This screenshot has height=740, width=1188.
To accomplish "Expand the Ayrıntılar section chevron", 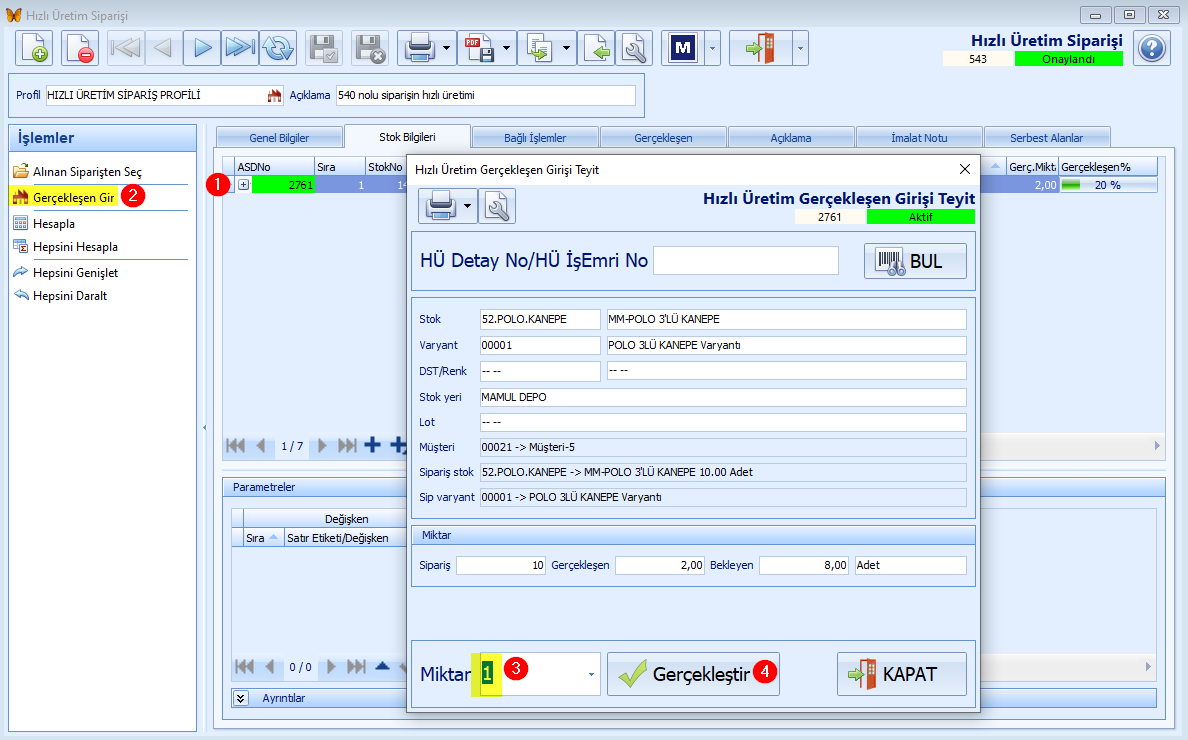I will pos(241,698).
